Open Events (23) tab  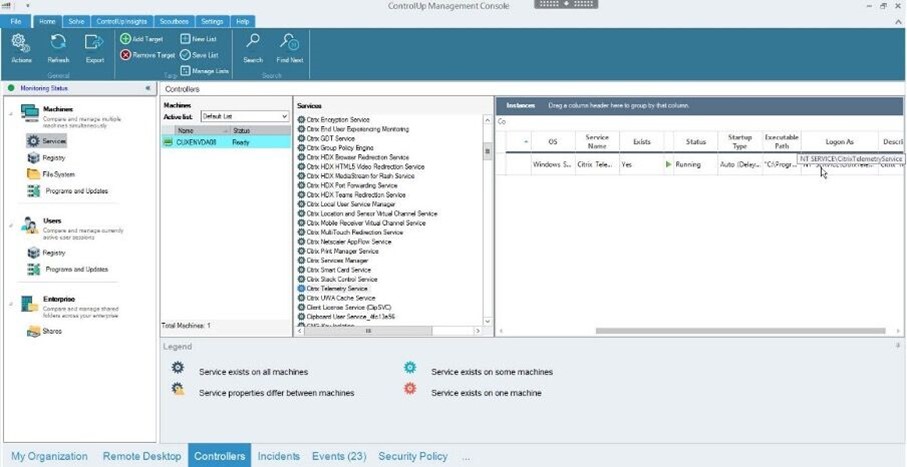coord(339,457)
